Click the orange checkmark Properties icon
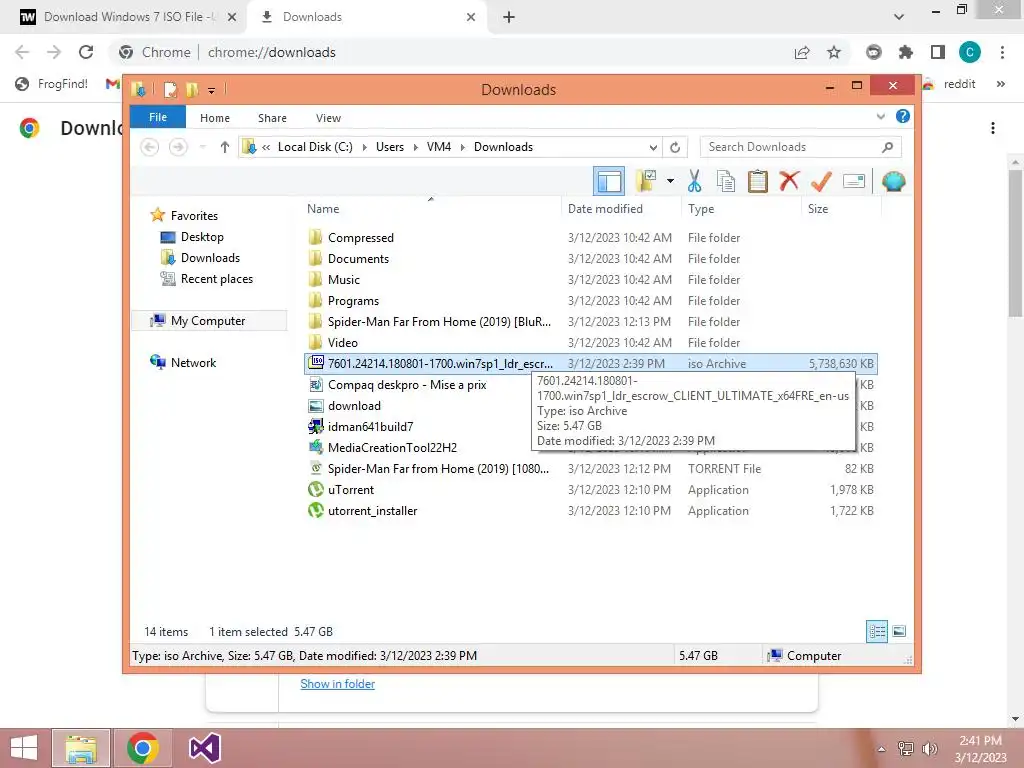 pos(821,181)
